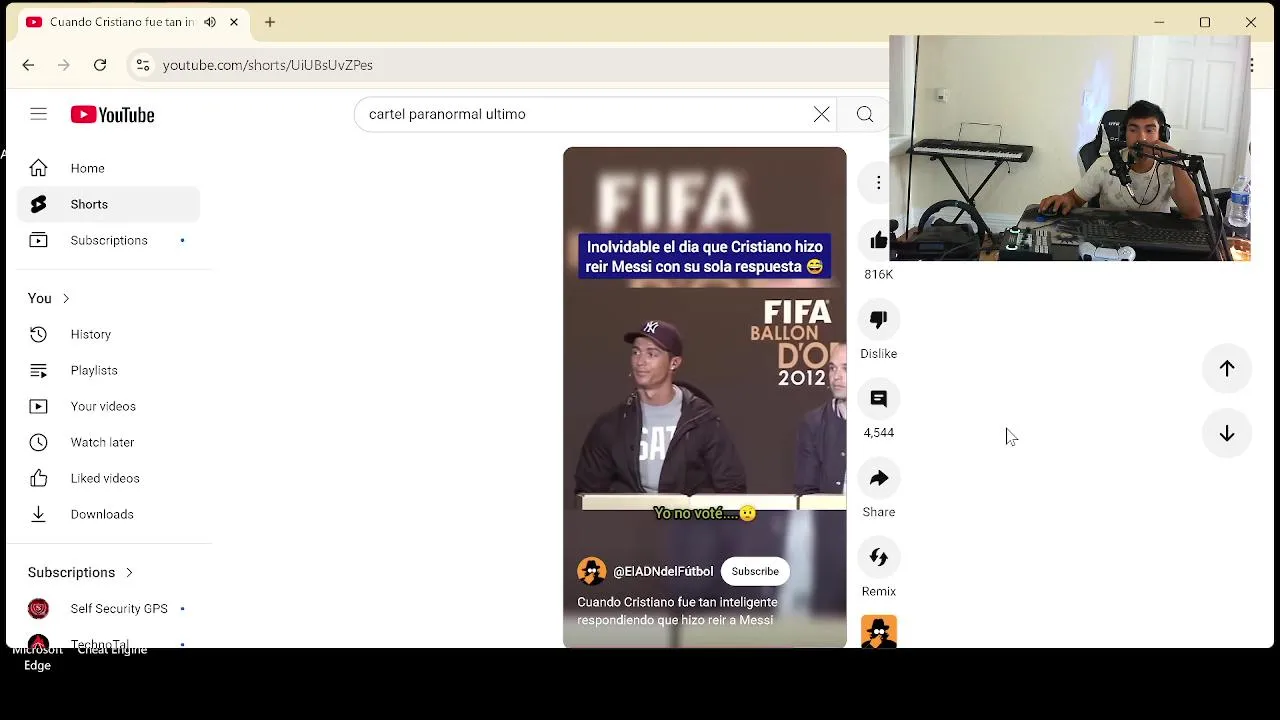Open the Watch later list
This screenshot has height=720, width=1280.
[x=108, y=442]
